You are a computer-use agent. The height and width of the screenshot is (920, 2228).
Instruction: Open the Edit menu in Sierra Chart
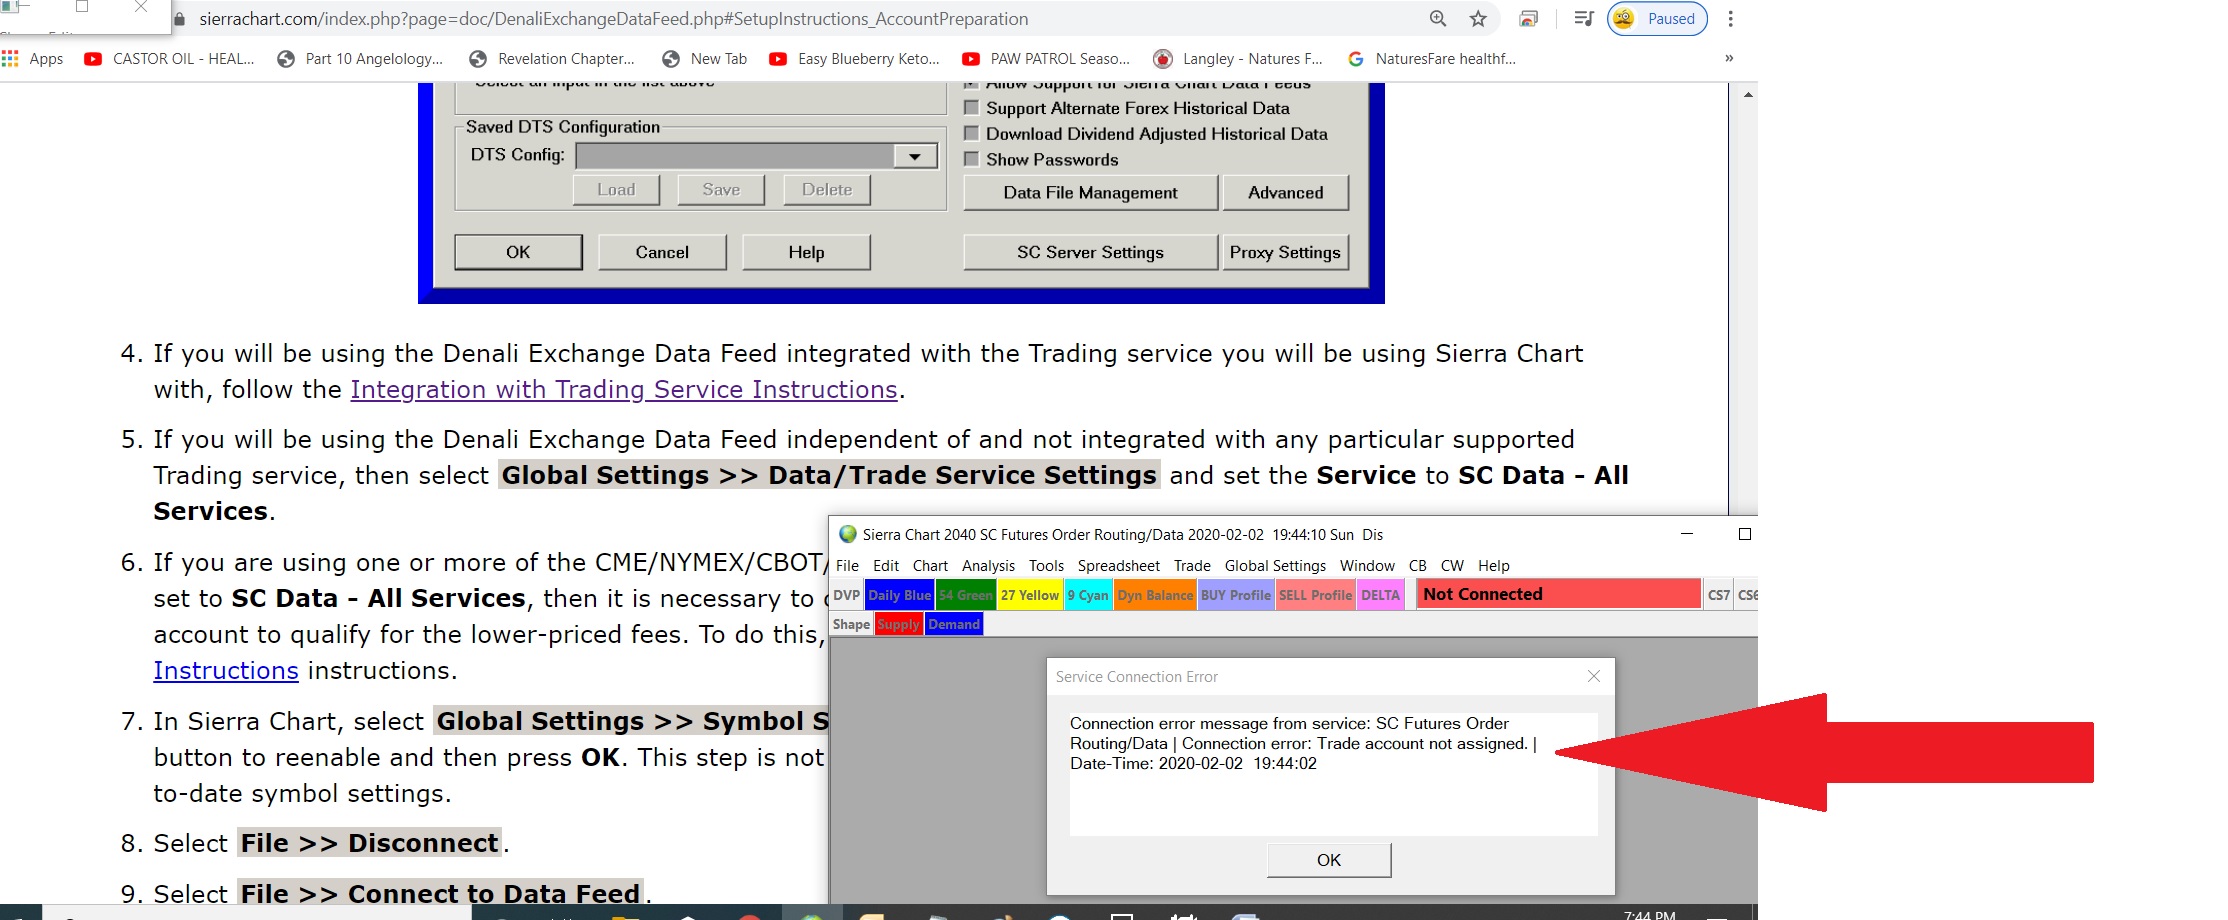pos(886,565)
